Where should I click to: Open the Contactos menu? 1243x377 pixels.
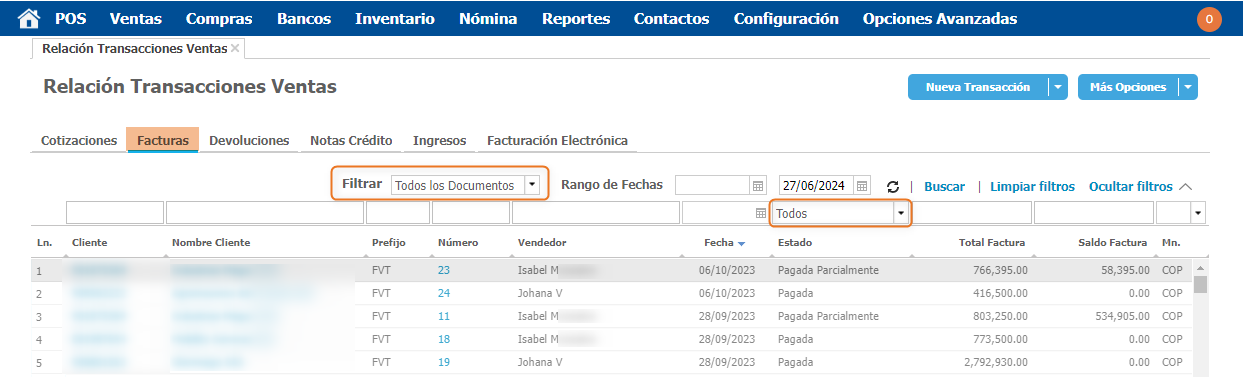click(x=672, y=19)
